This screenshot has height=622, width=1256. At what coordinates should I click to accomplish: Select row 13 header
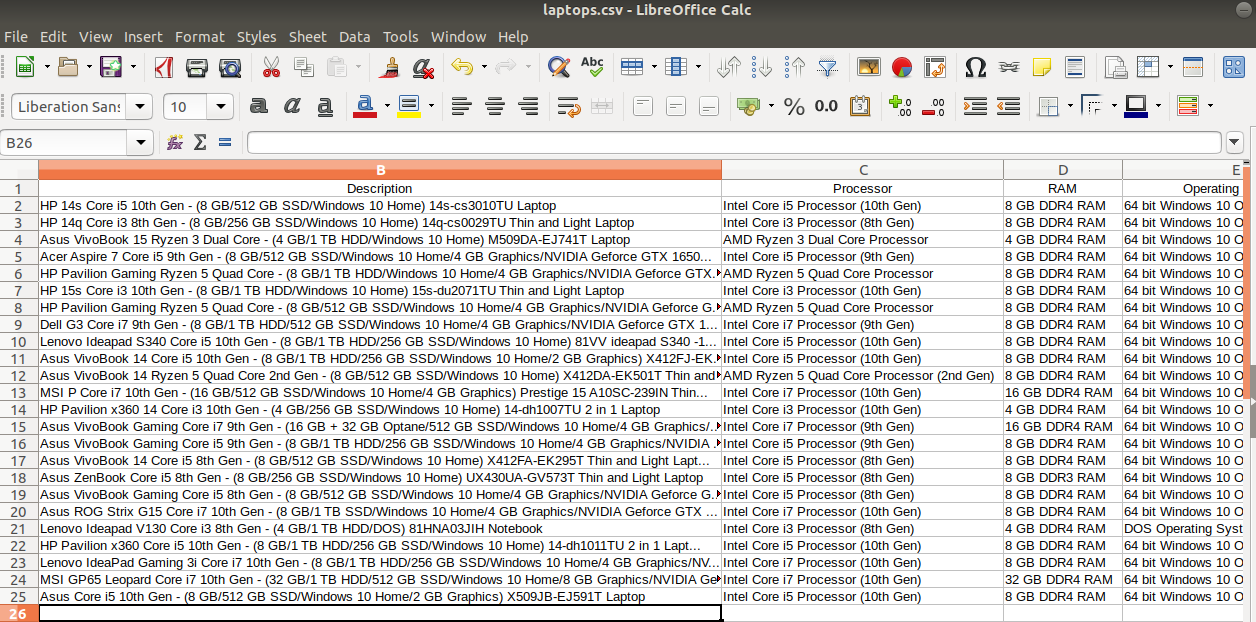pos(19,392)
